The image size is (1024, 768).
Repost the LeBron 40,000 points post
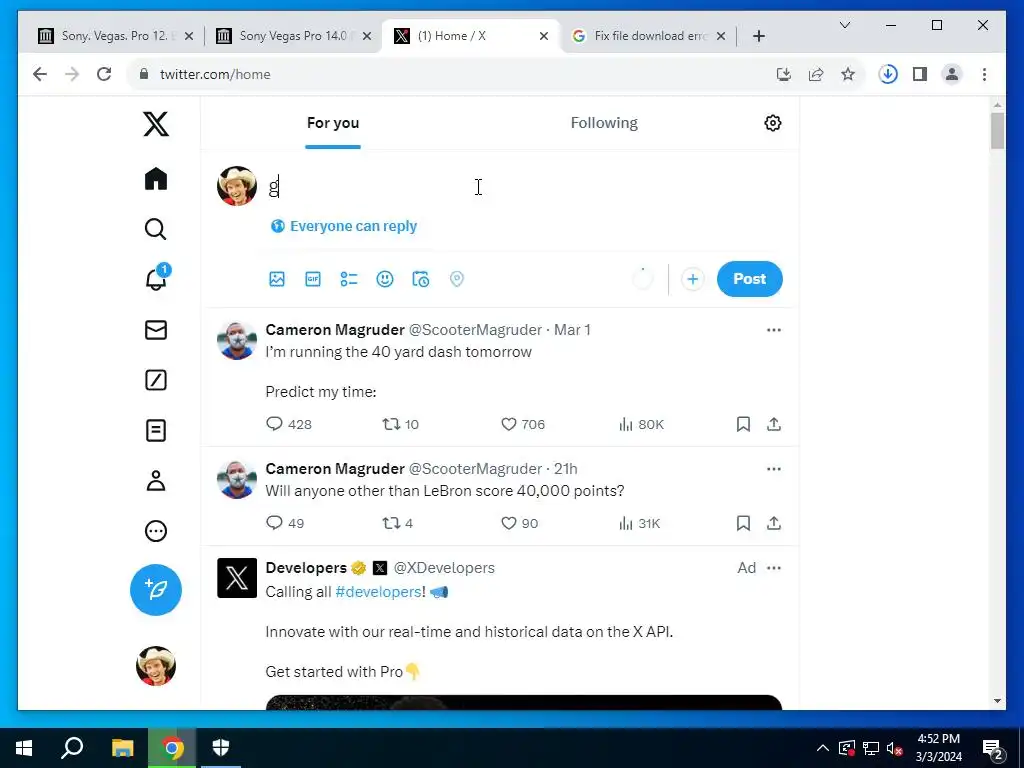[397, 523]
